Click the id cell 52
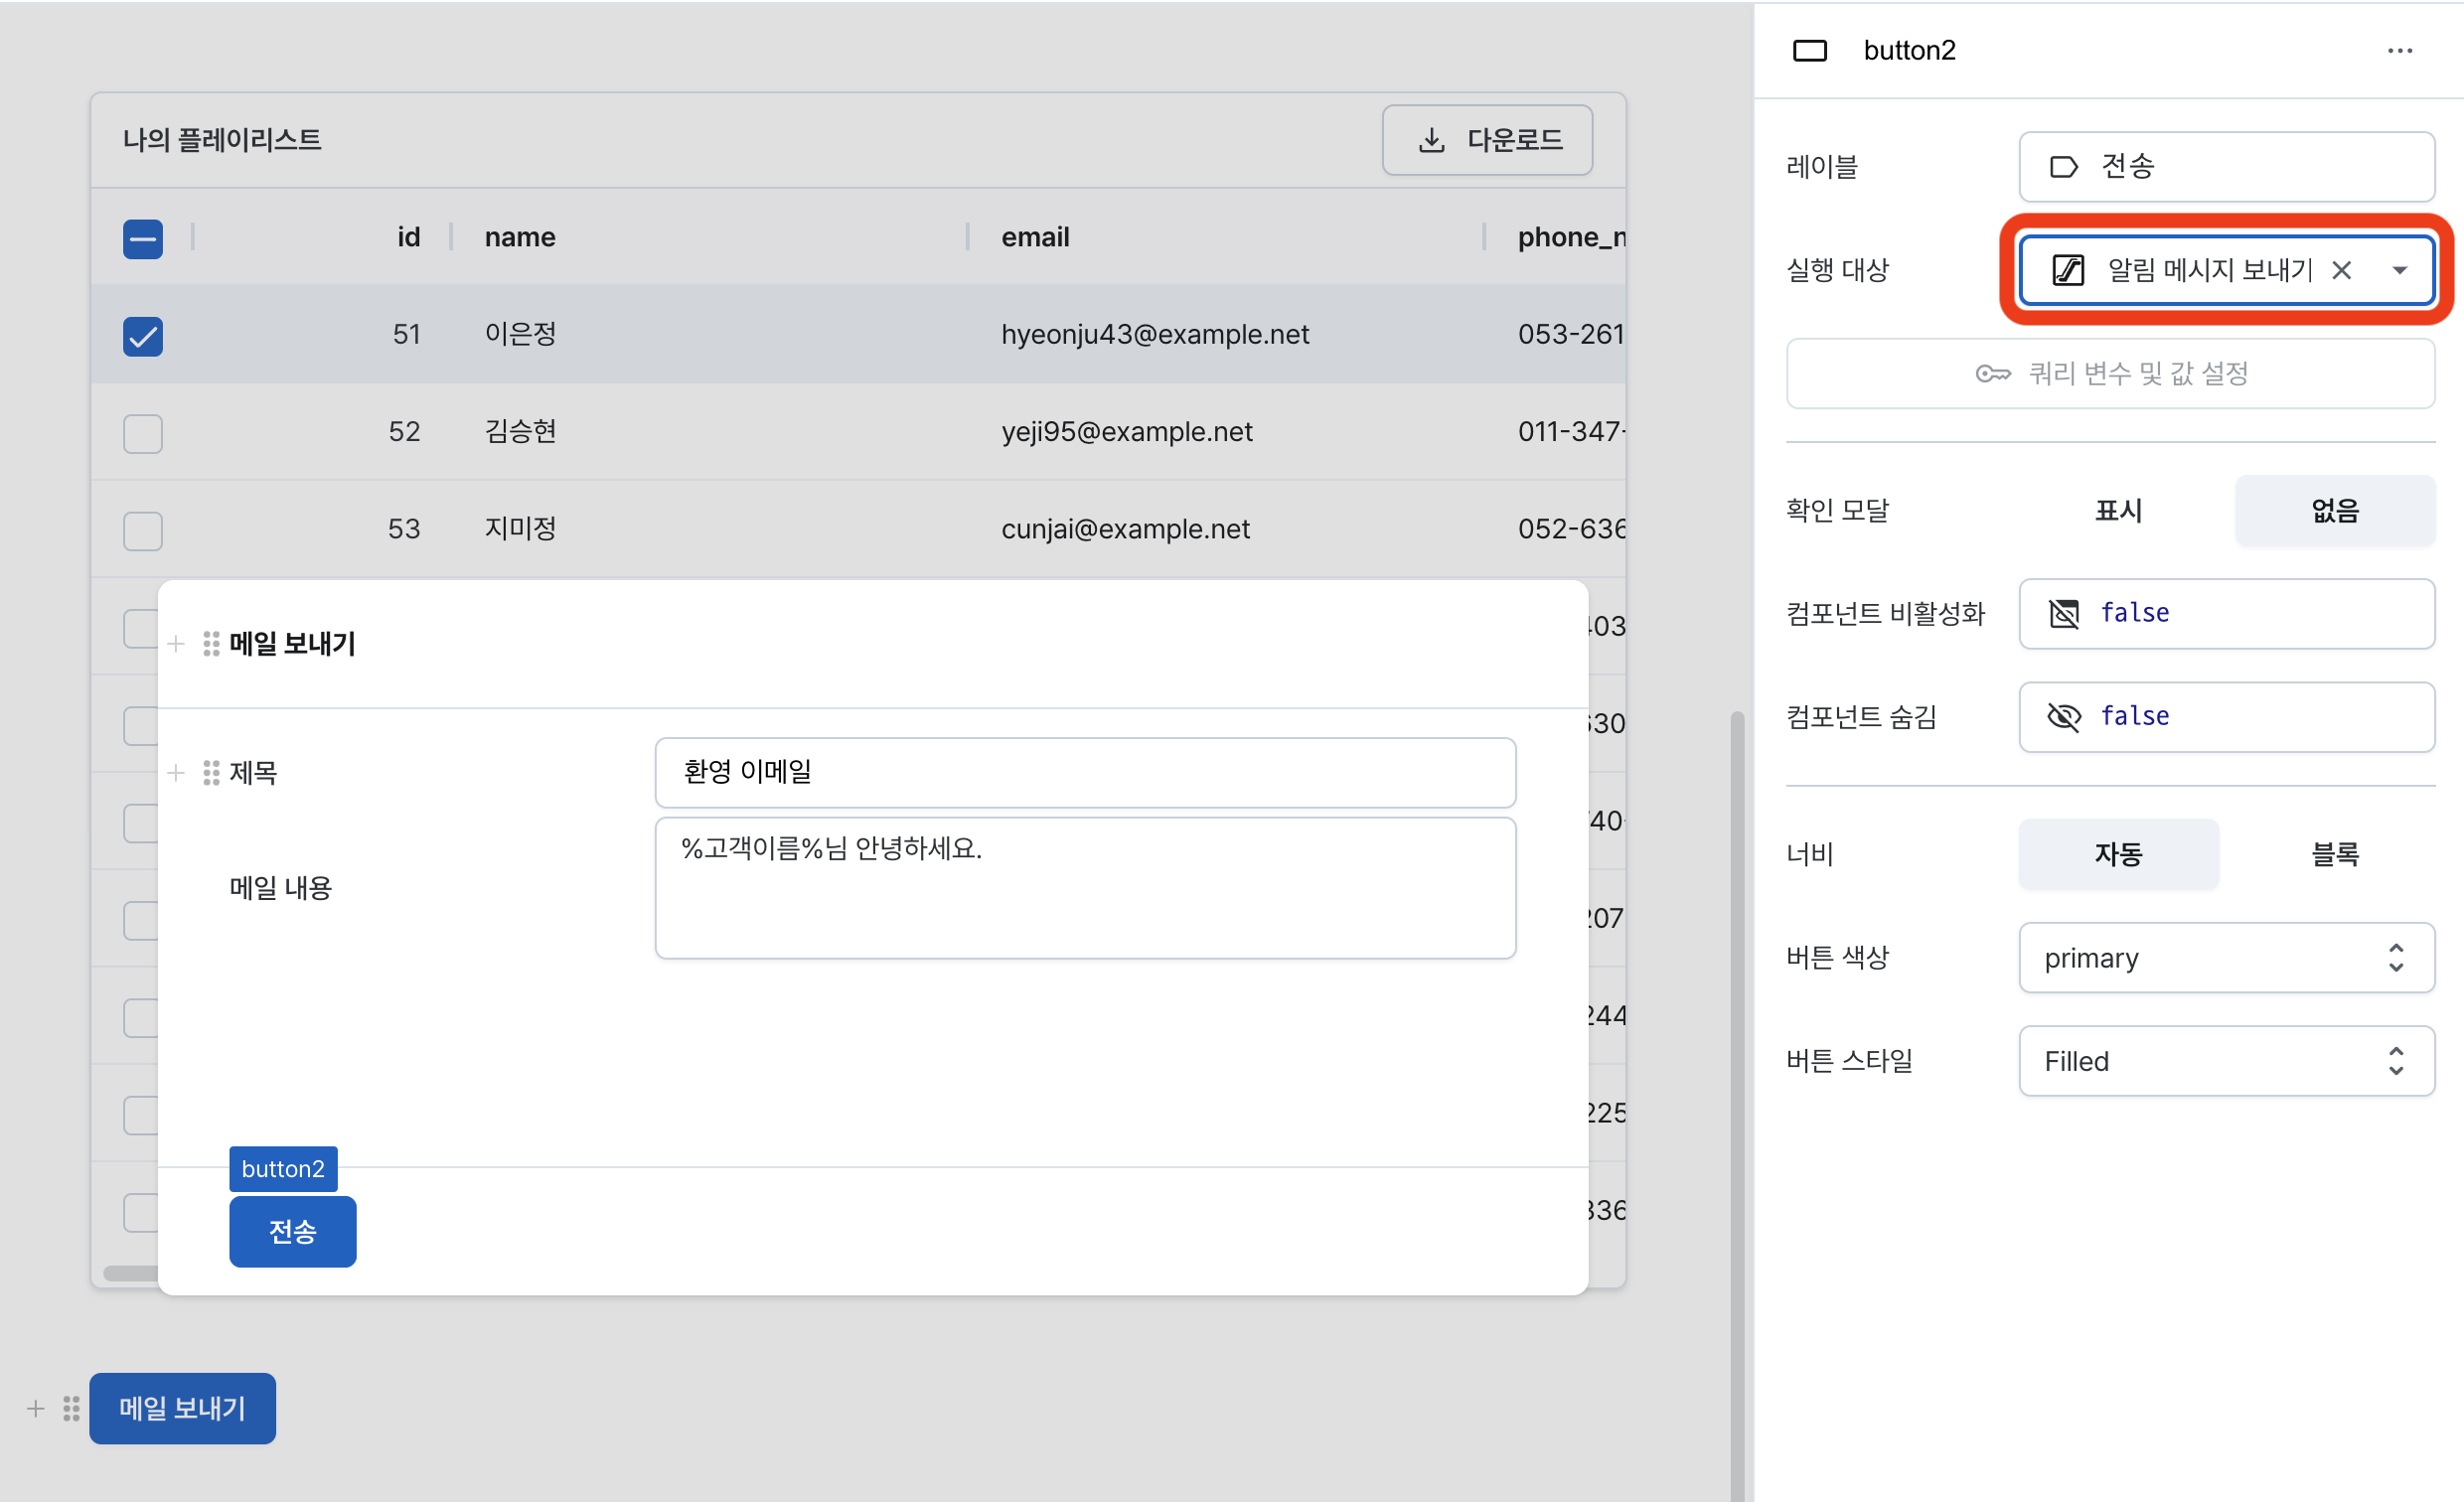The image size is (2464, 1502). pos(404,431)
